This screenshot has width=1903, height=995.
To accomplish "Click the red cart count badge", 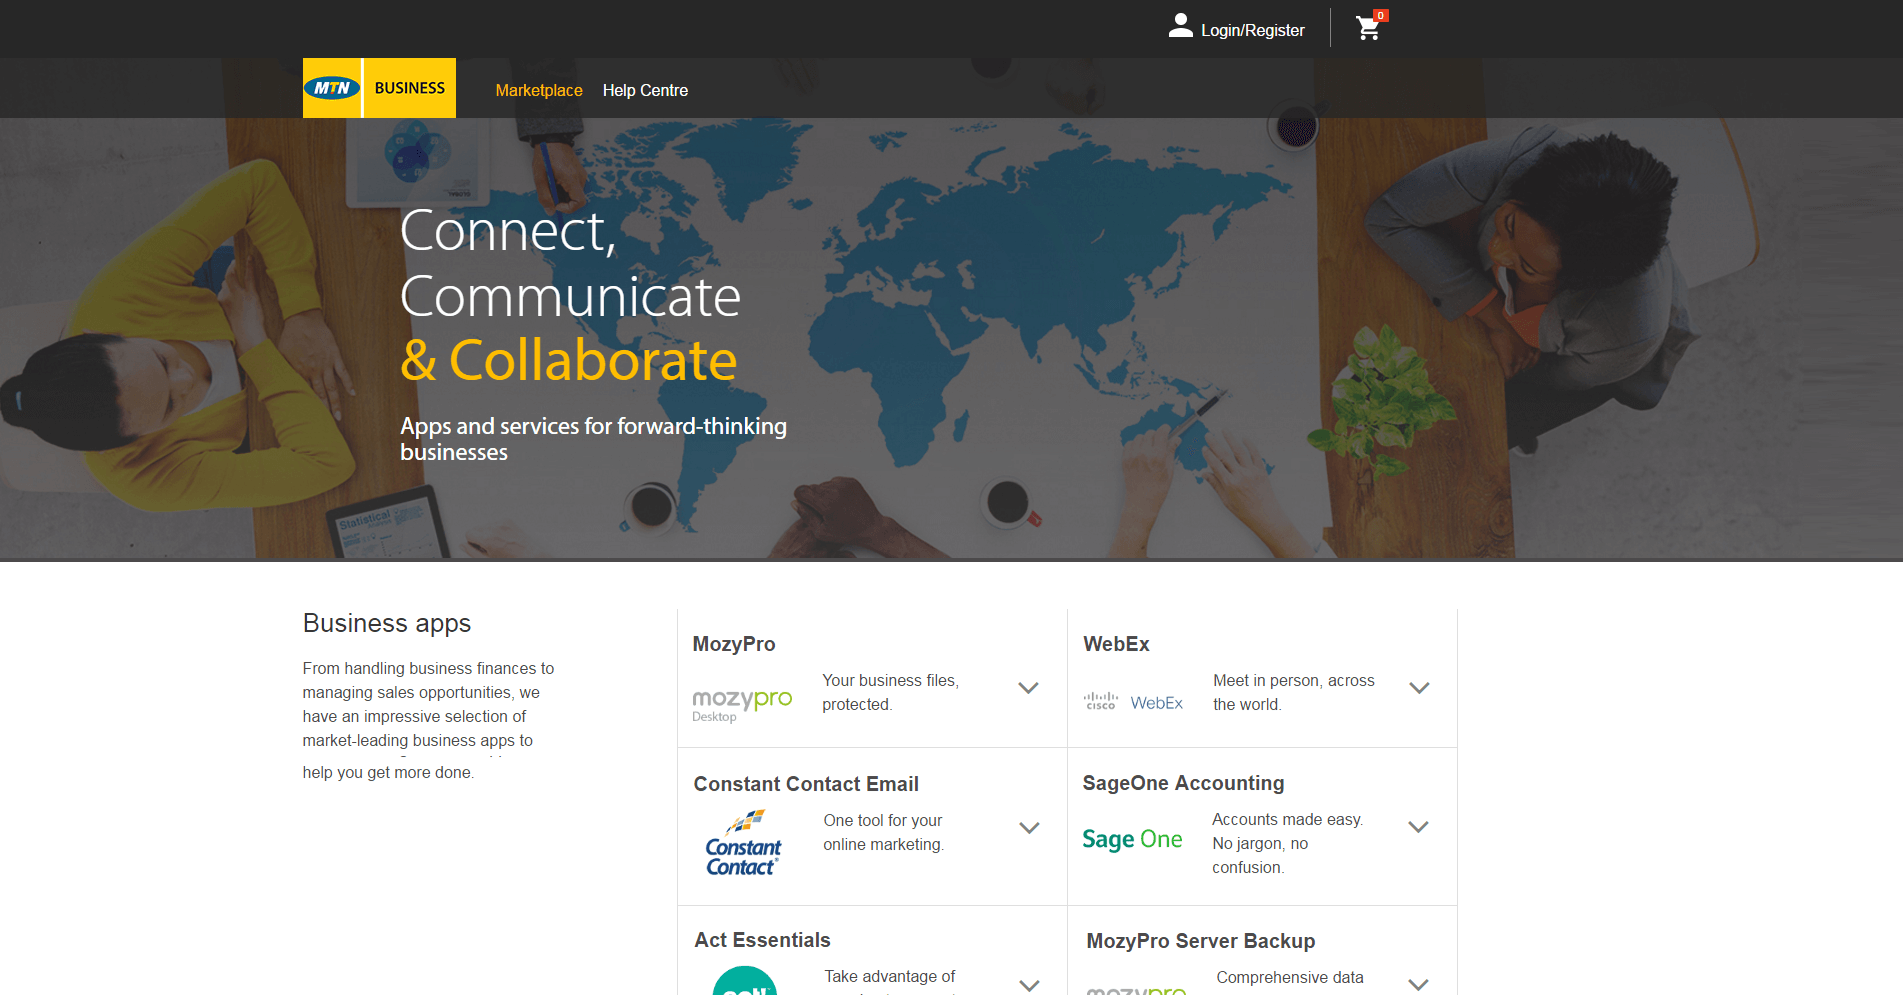I will point(1381,15).
